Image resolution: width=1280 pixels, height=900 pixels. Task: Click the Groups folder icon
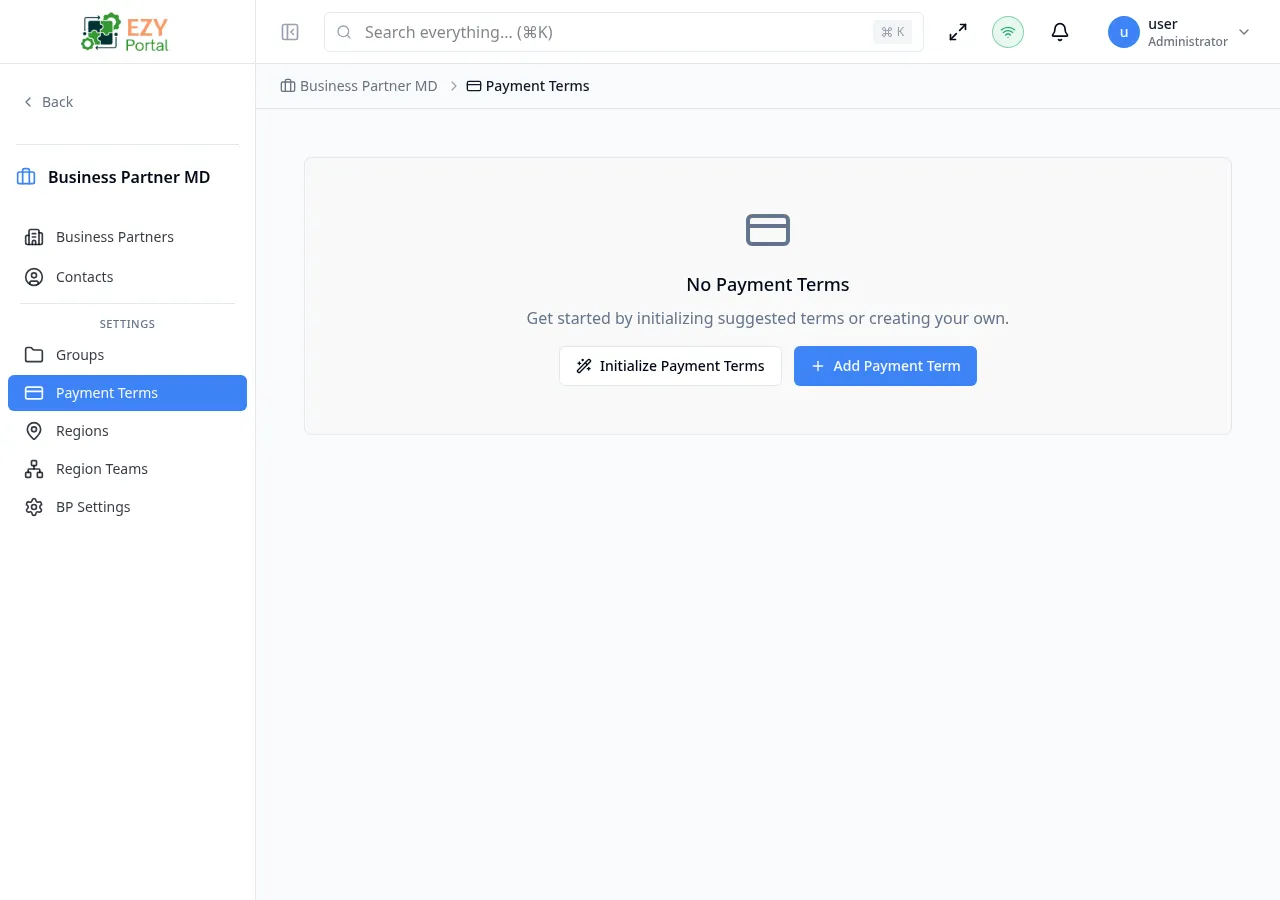(x=34, y=354)
